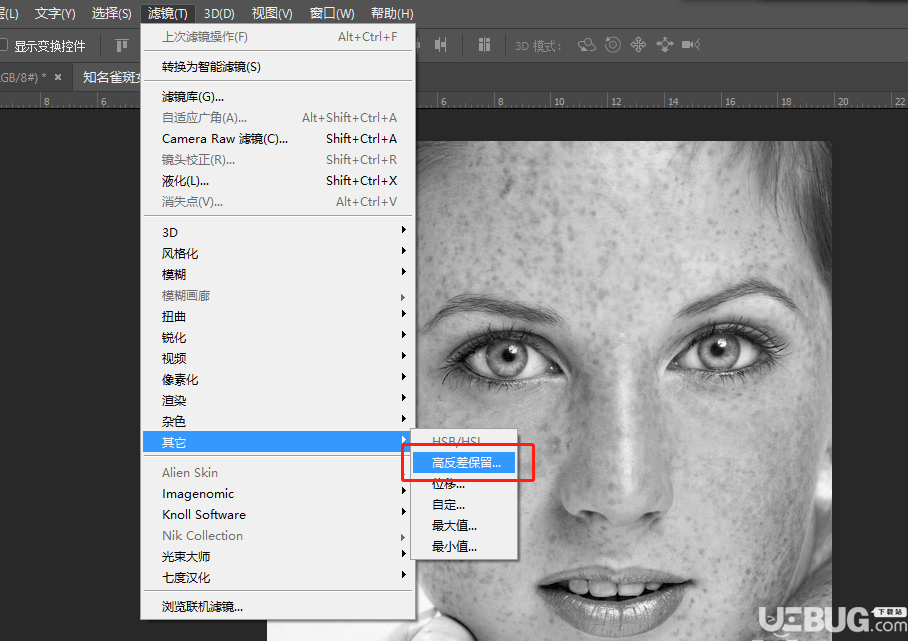Click the 3D roll mode icon
Viewport: 908px width, 641px height.
click(x=613, y=45)
